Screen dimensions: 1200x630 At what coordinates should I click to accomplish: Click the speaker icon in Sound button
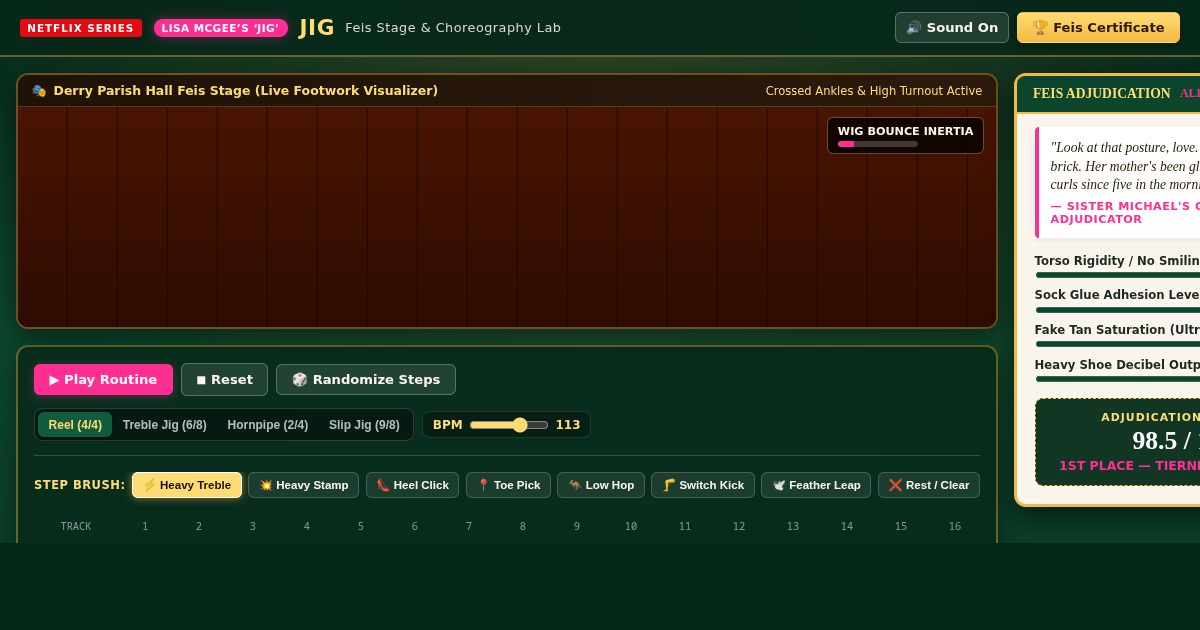(914, 28)
